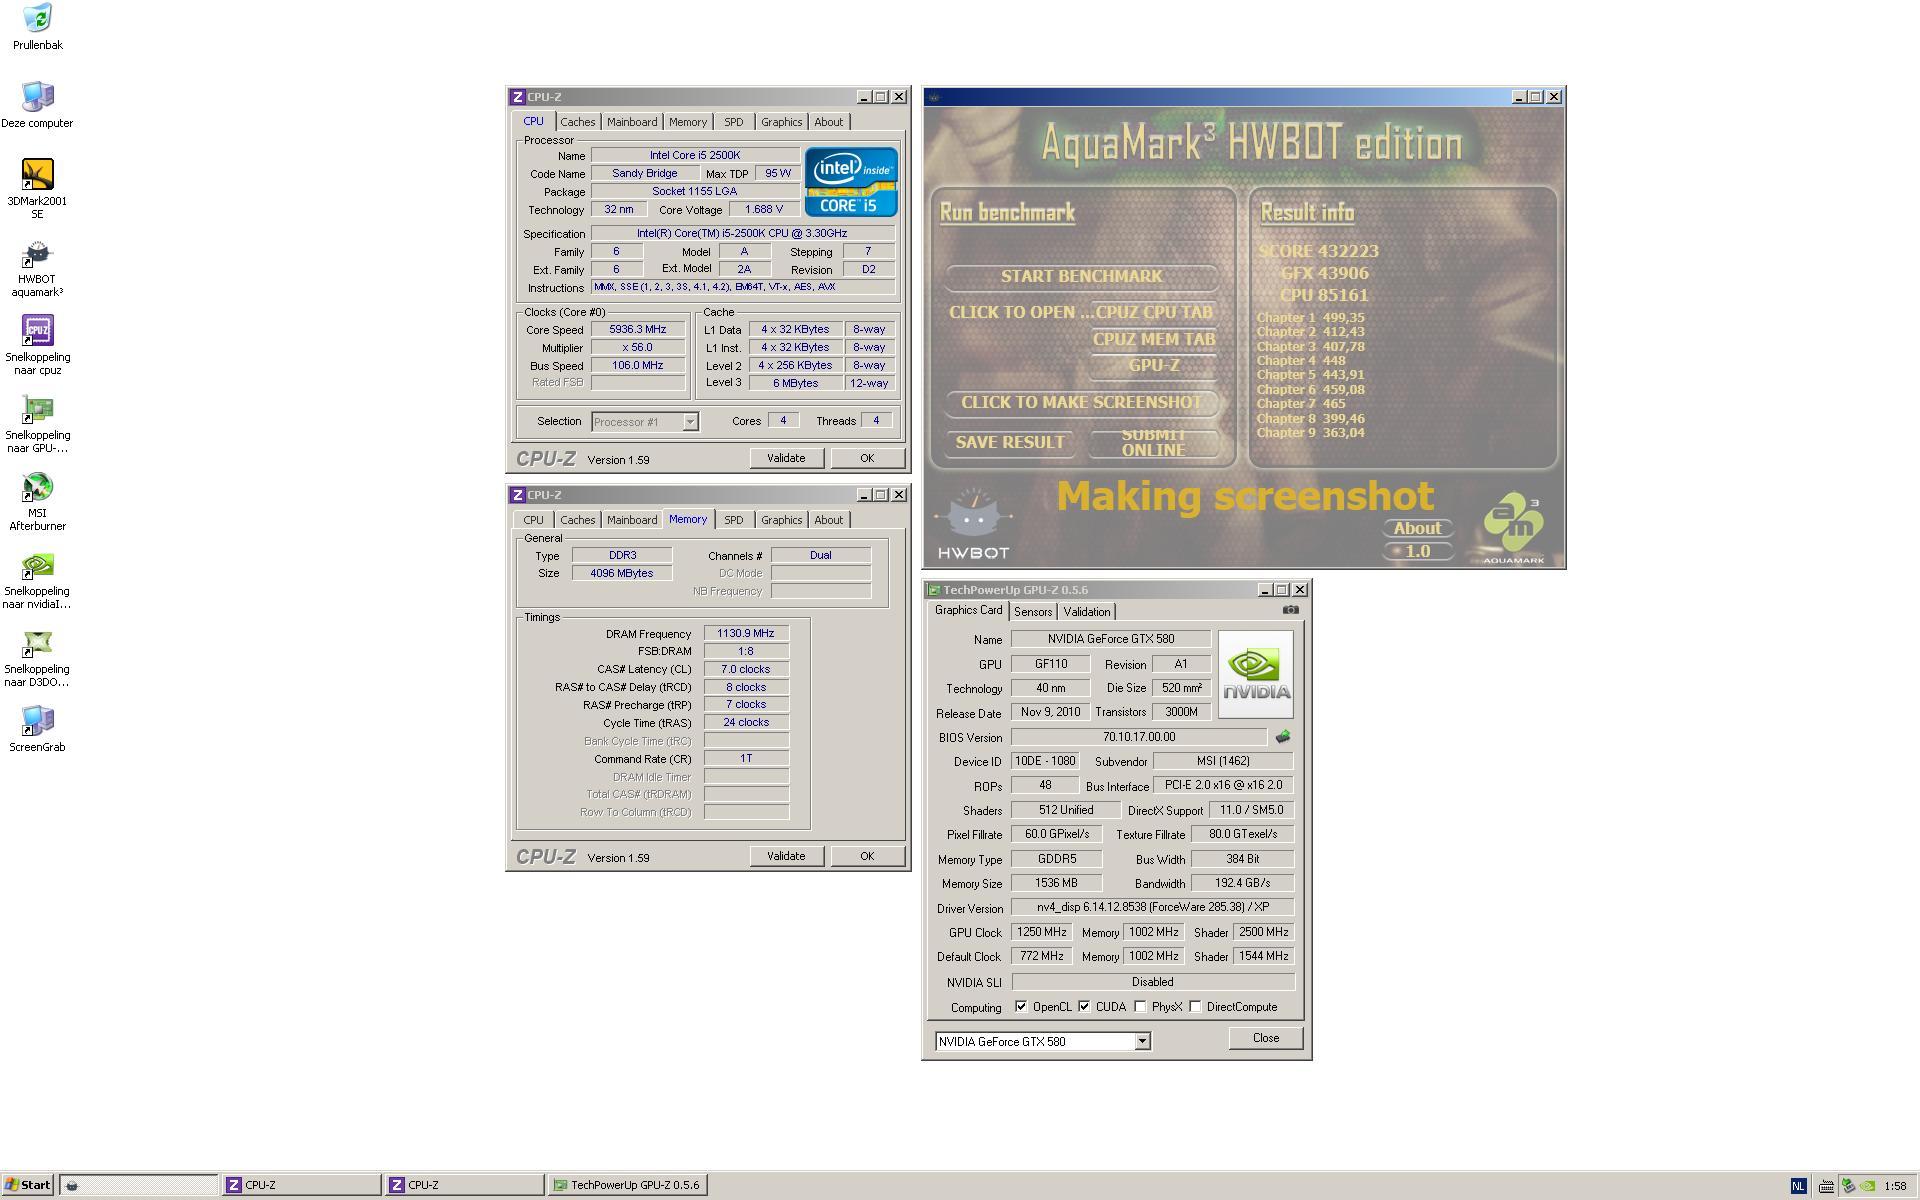Open the Snelkoppeling naar D3DO shortcut

[37, 642]
